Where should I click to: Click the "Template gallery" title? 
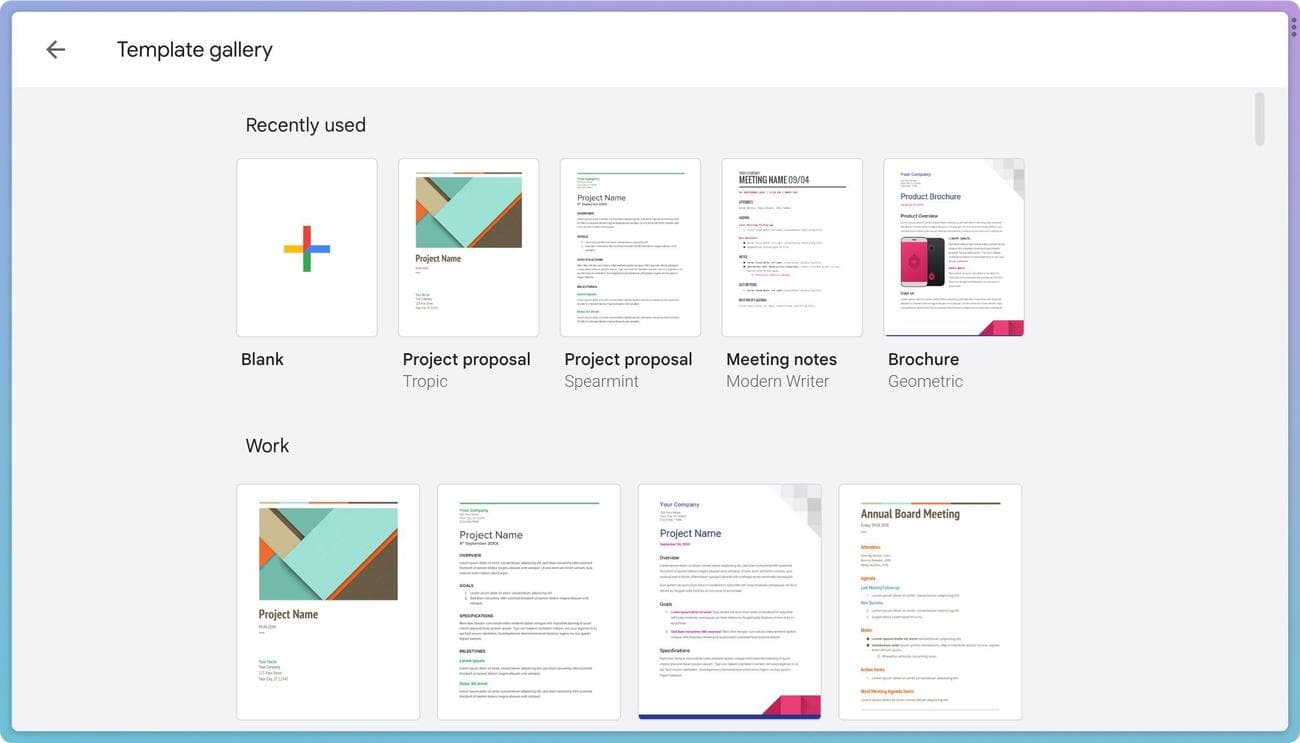tap(194, 50)
